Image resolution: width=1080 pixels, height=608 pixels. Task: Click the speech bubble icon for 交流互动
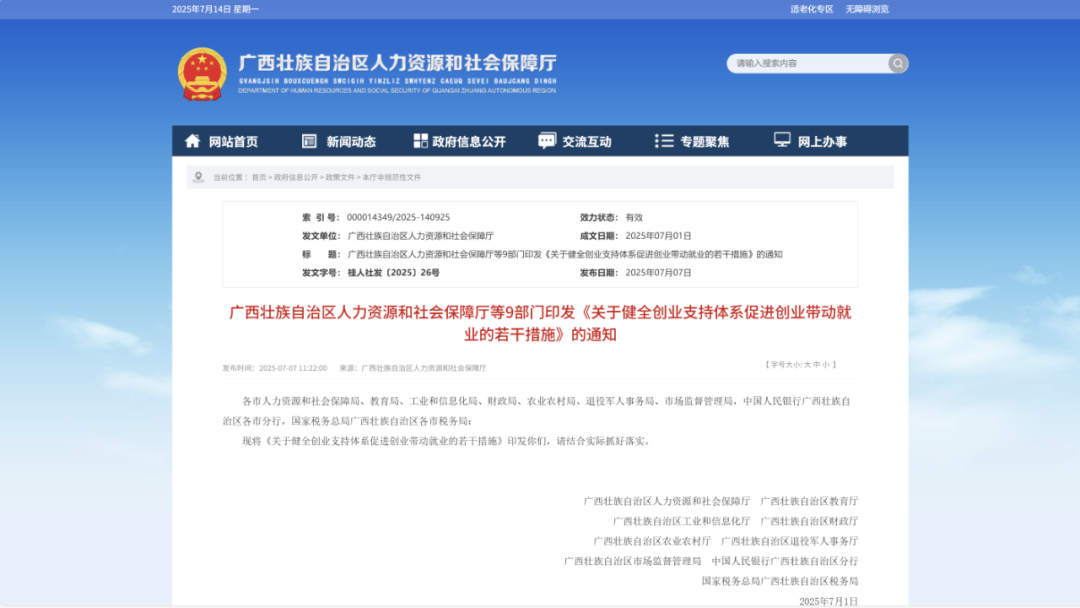547,141
